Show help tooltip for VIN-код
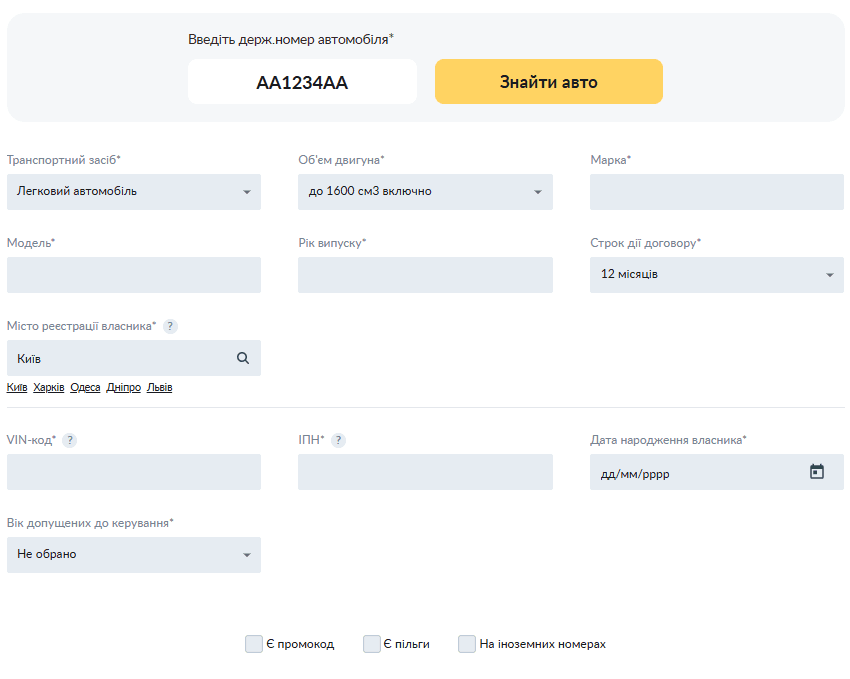The image size is (850, 679). tap(70, 440)
